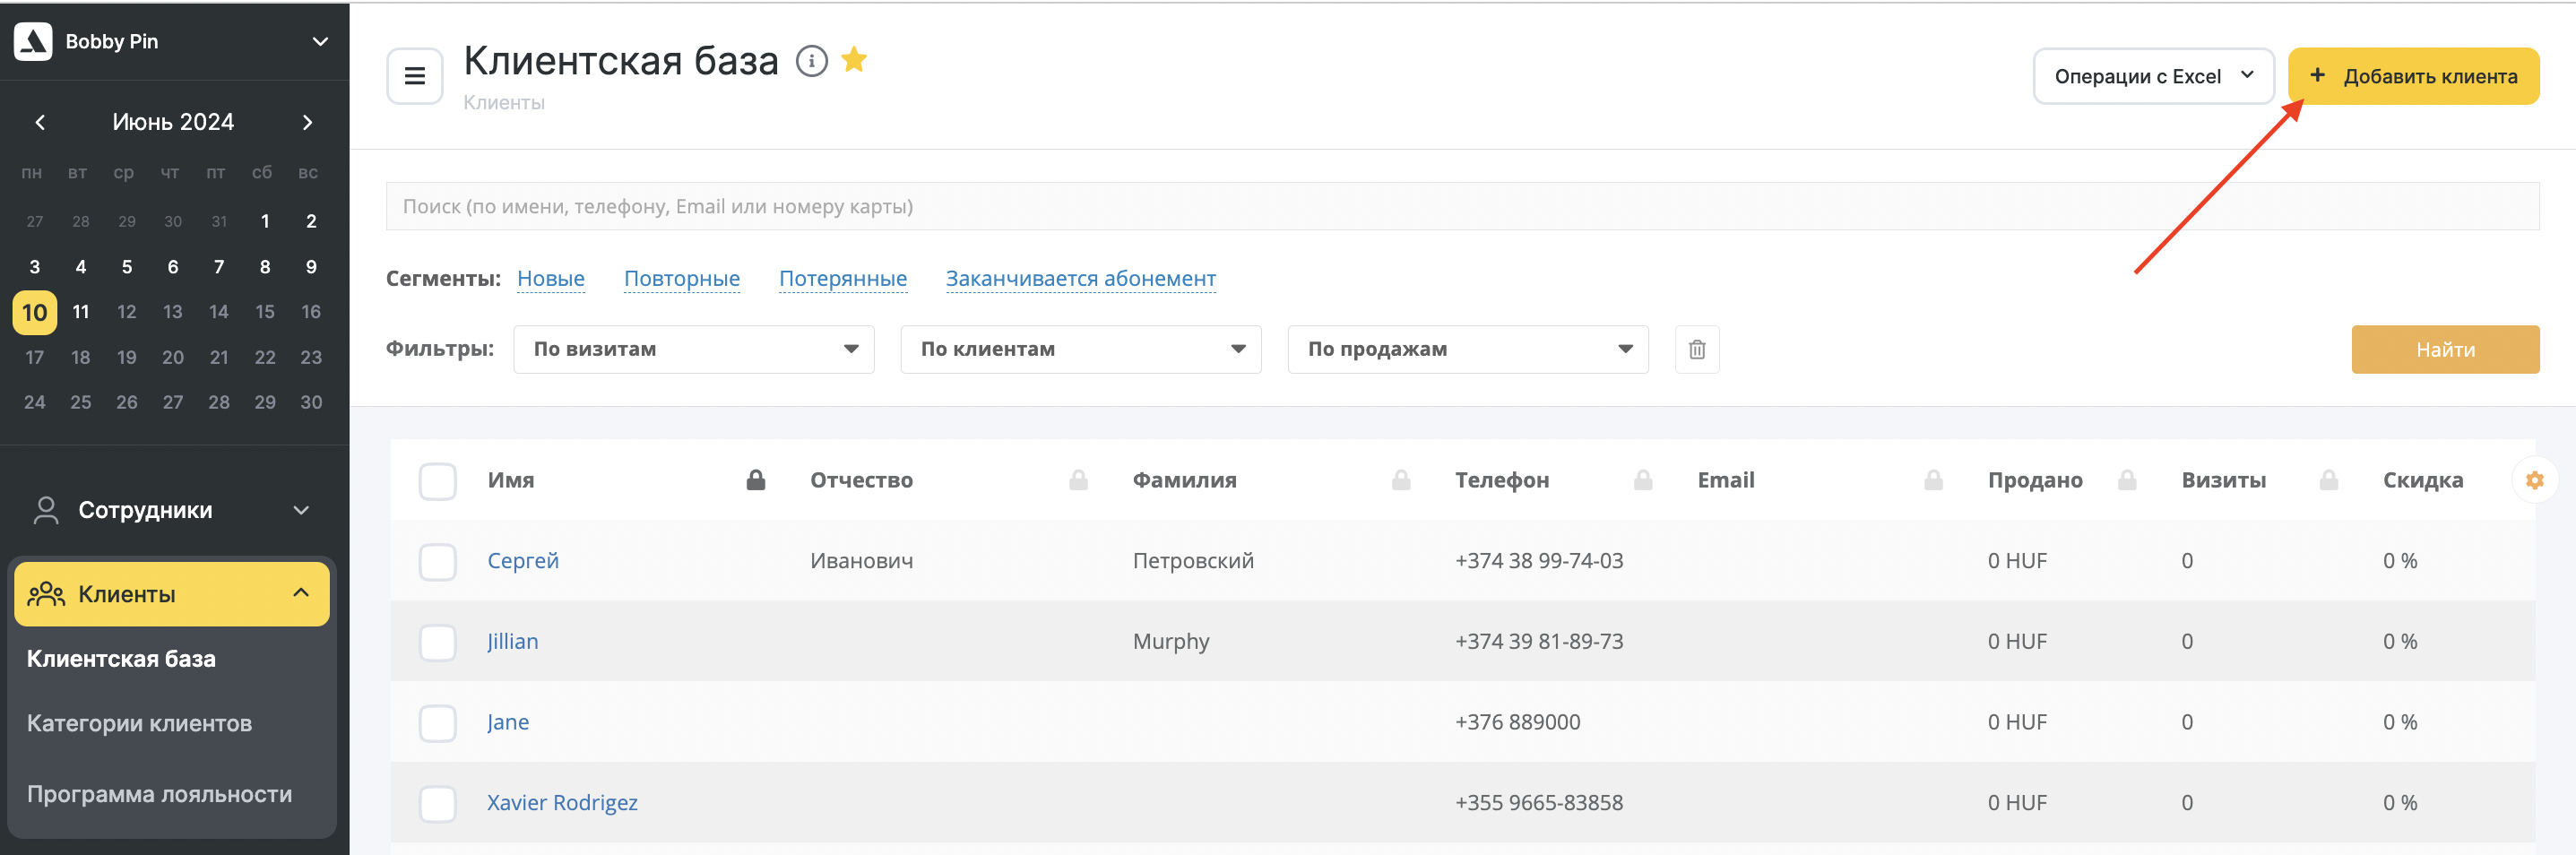This screenshot has height=855, width=2576.
Task: Click the lock icon next to Фамилия
Action: pos(1401,480)
